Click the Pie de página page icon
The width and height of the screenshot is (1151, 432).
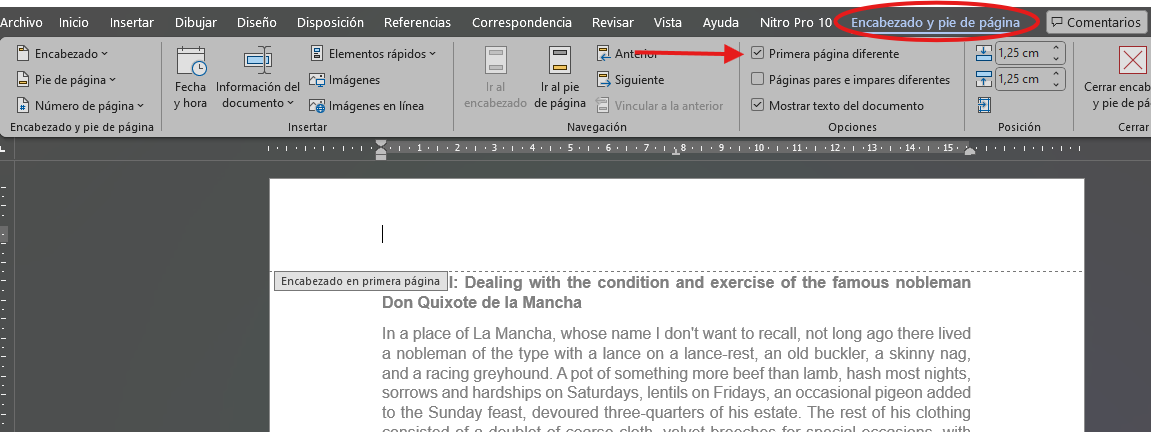coord(23,79)
